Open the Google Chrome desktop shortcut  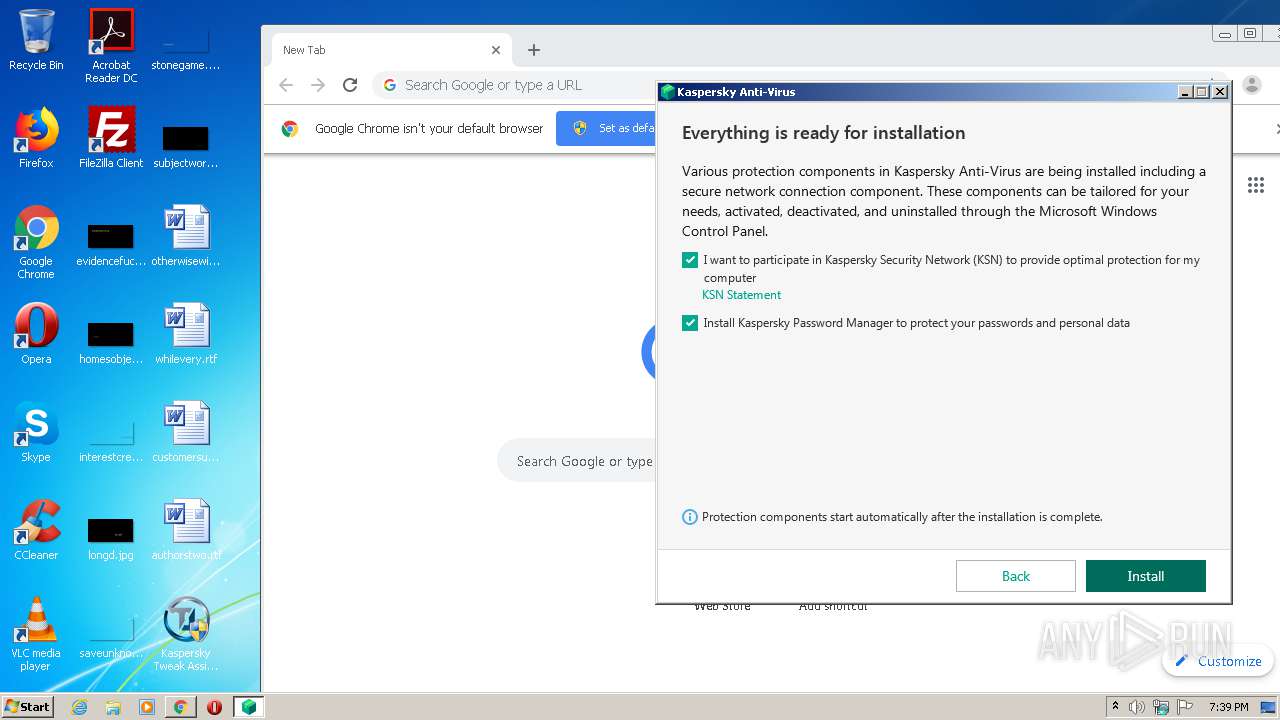tap(36, 242)
